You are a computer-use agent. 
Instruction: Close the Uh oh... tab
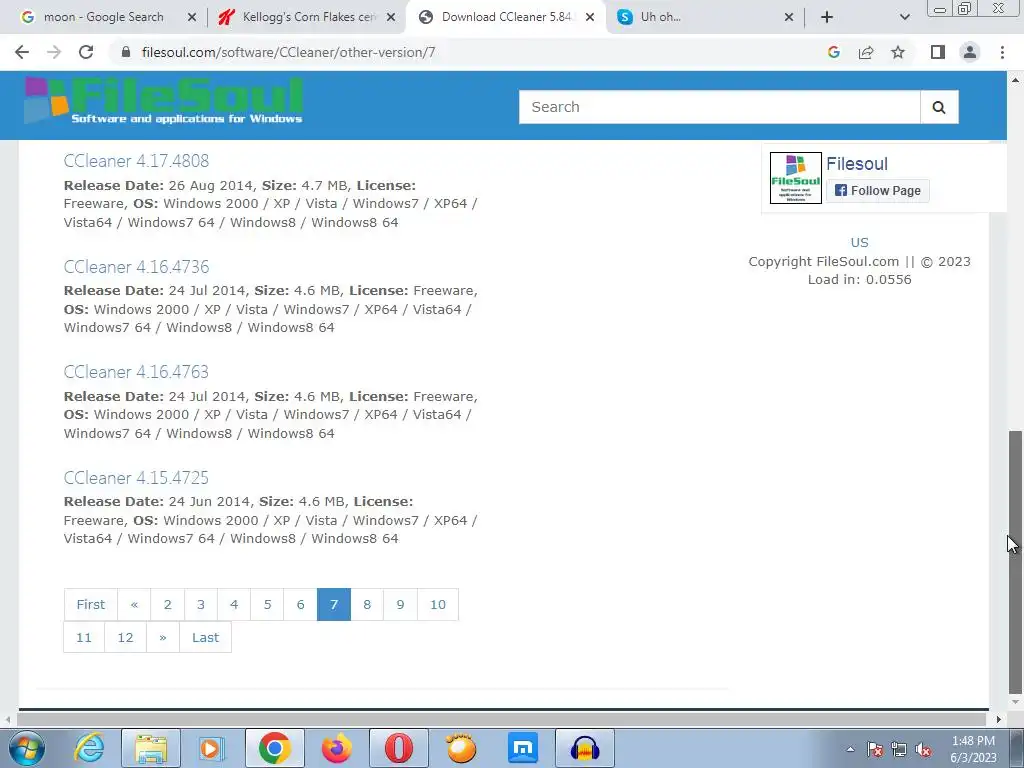point(789,17)
